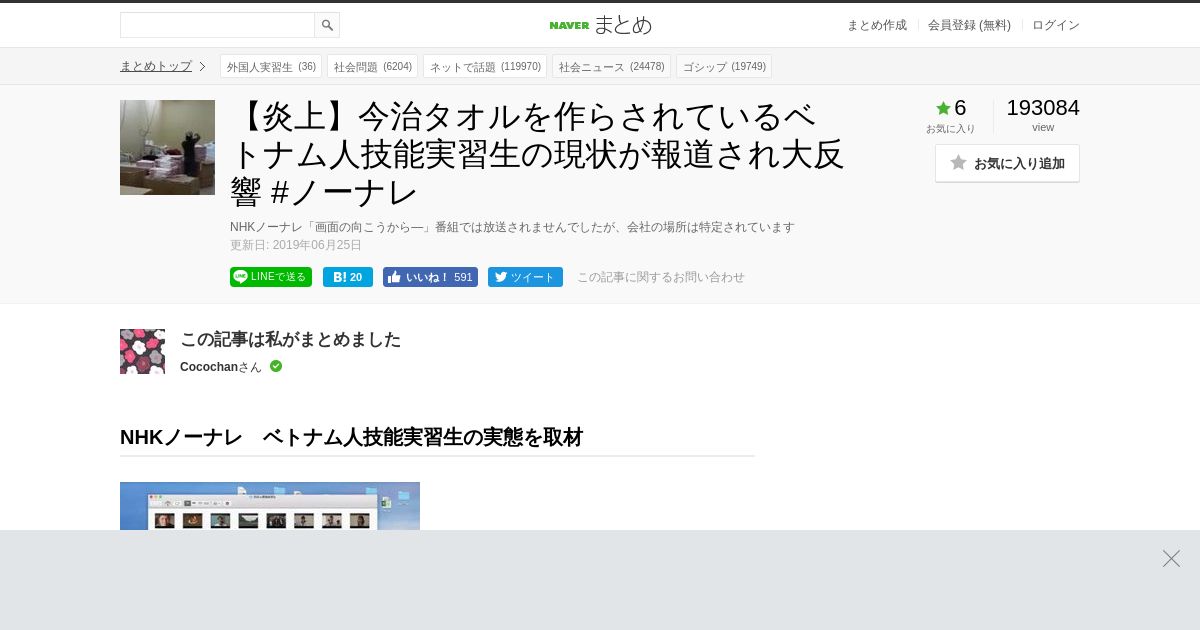Open the NHKノーナレ screenshot image
The width and height of the screenshot is (1200, 630).
[270, 506]
